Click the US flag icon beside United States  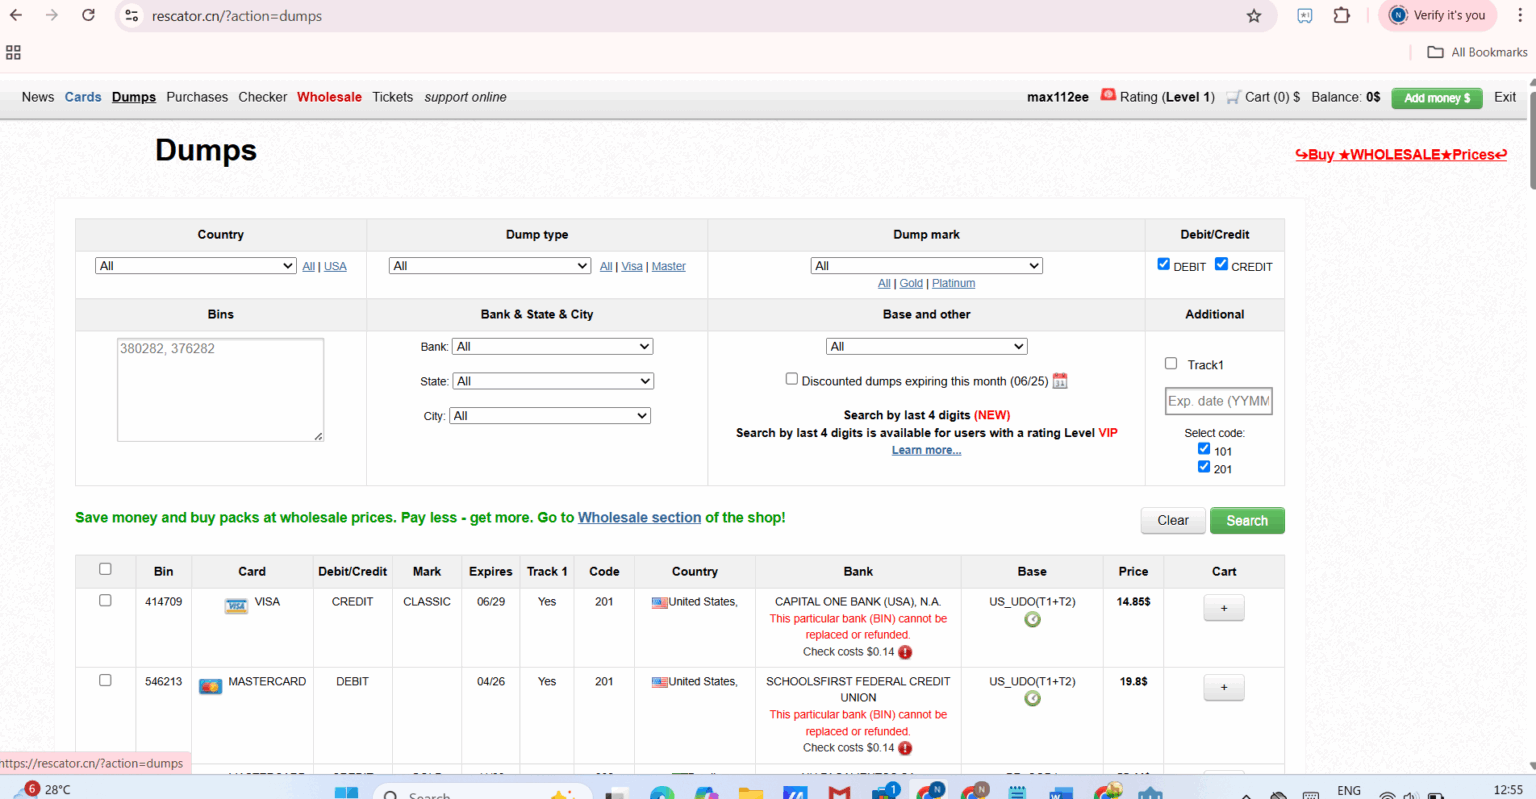(x=660, y=602)
